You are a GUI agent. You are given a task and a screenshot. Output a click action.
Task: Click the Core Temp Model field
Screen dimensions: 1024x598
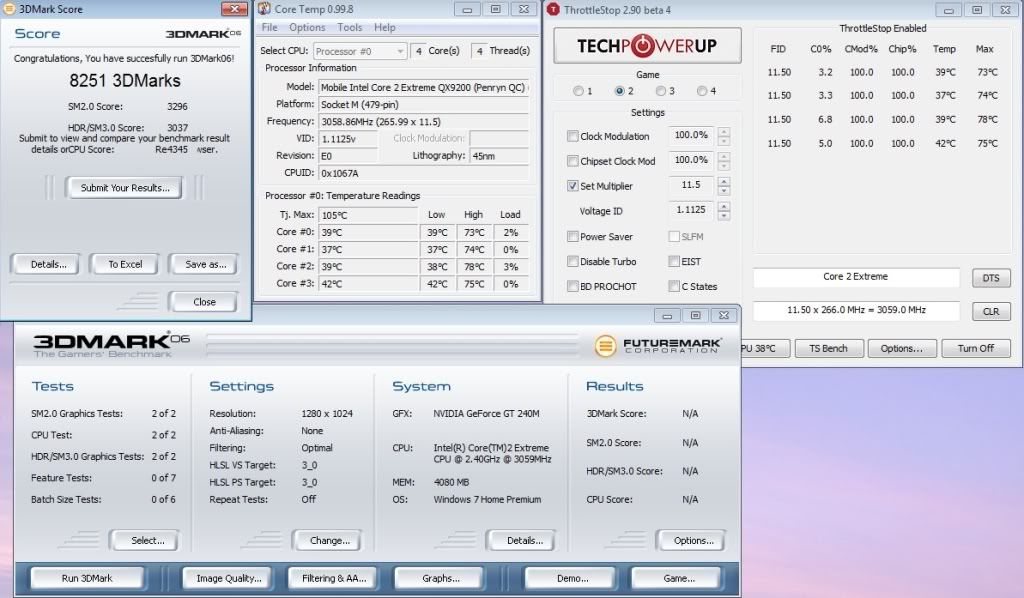point(423,87)
